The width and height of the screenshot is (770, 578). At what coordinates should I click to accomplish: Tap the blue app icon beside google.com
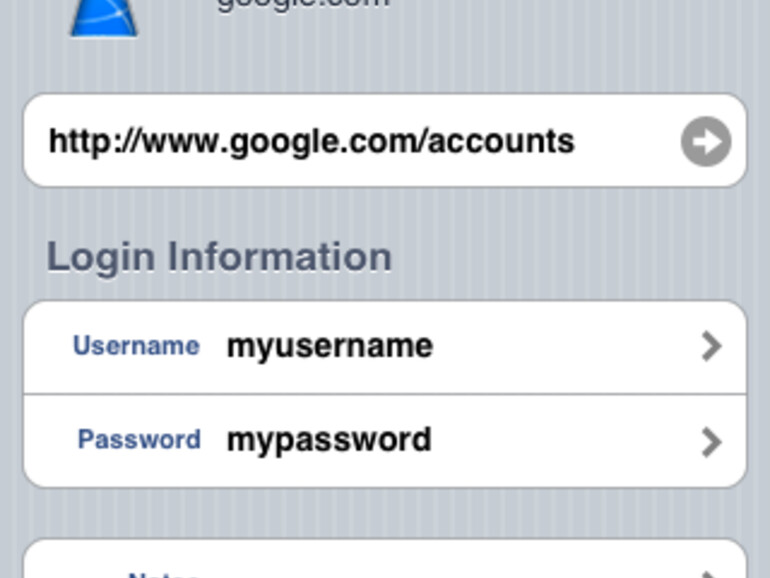[104, 17]
